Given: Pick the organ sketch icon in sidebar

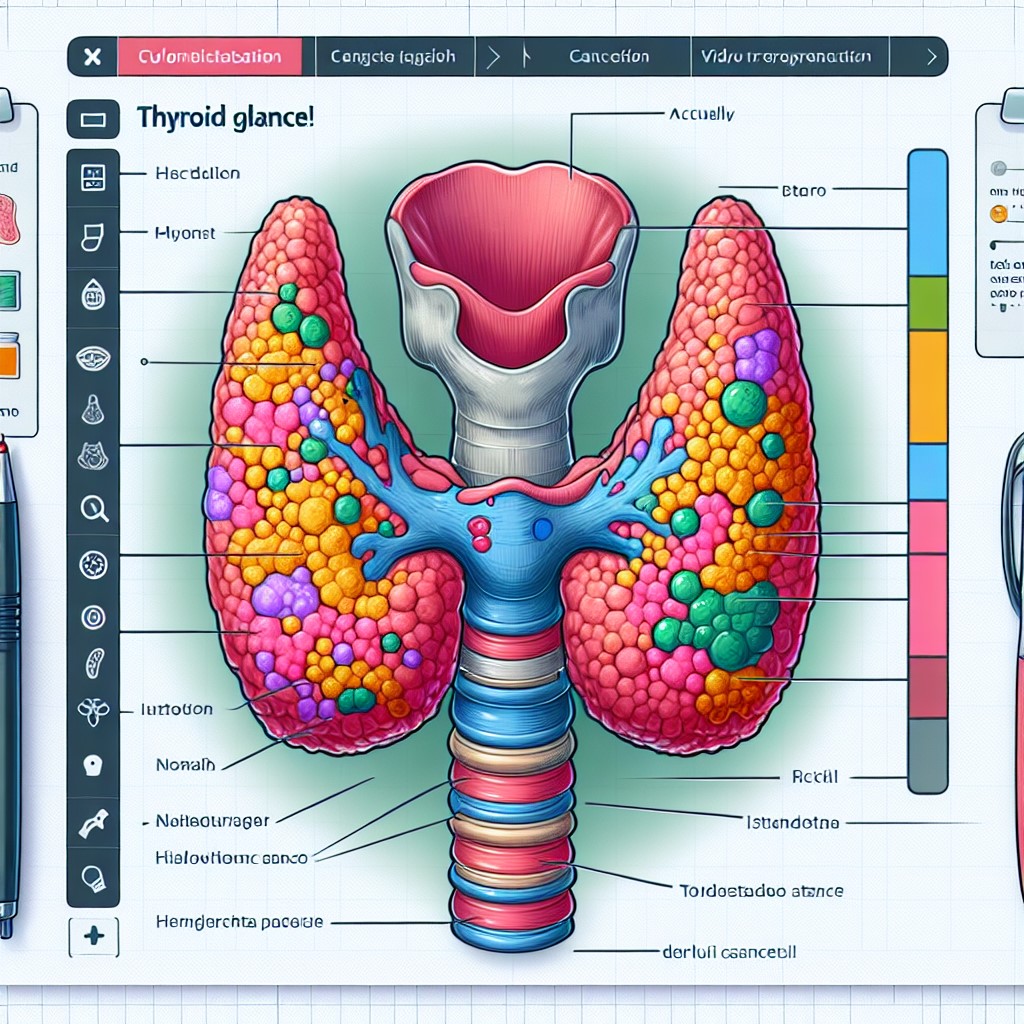Looking at the screenshot, I should click(93, 456).
